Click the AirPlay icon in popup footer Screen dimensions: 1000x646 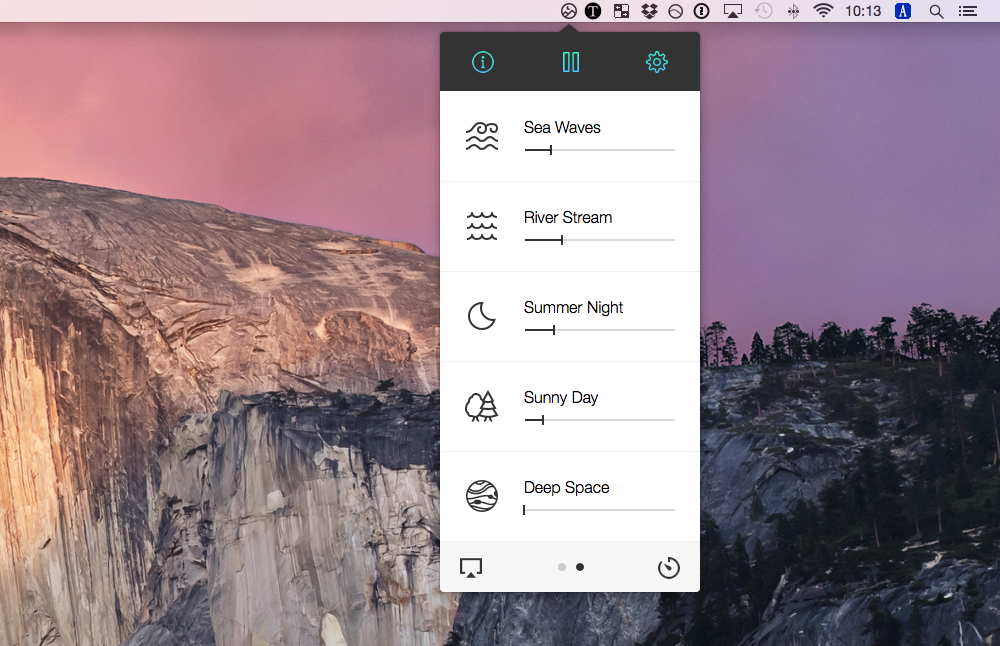tap(471, 568)
